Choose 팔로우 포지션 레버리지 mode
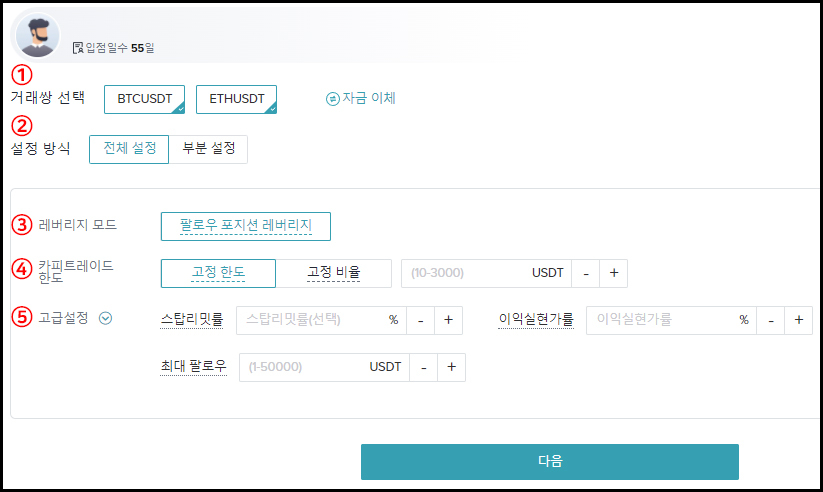823x492 pixels. point(246,226)
